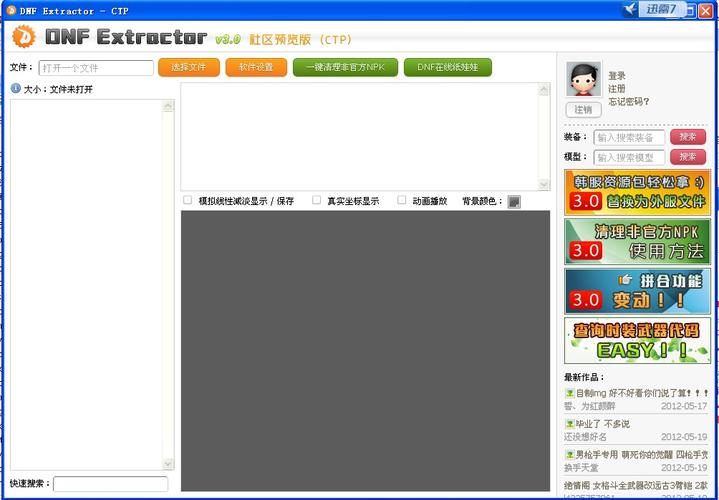Click the 选择文件 orange button

pos(188,67)
